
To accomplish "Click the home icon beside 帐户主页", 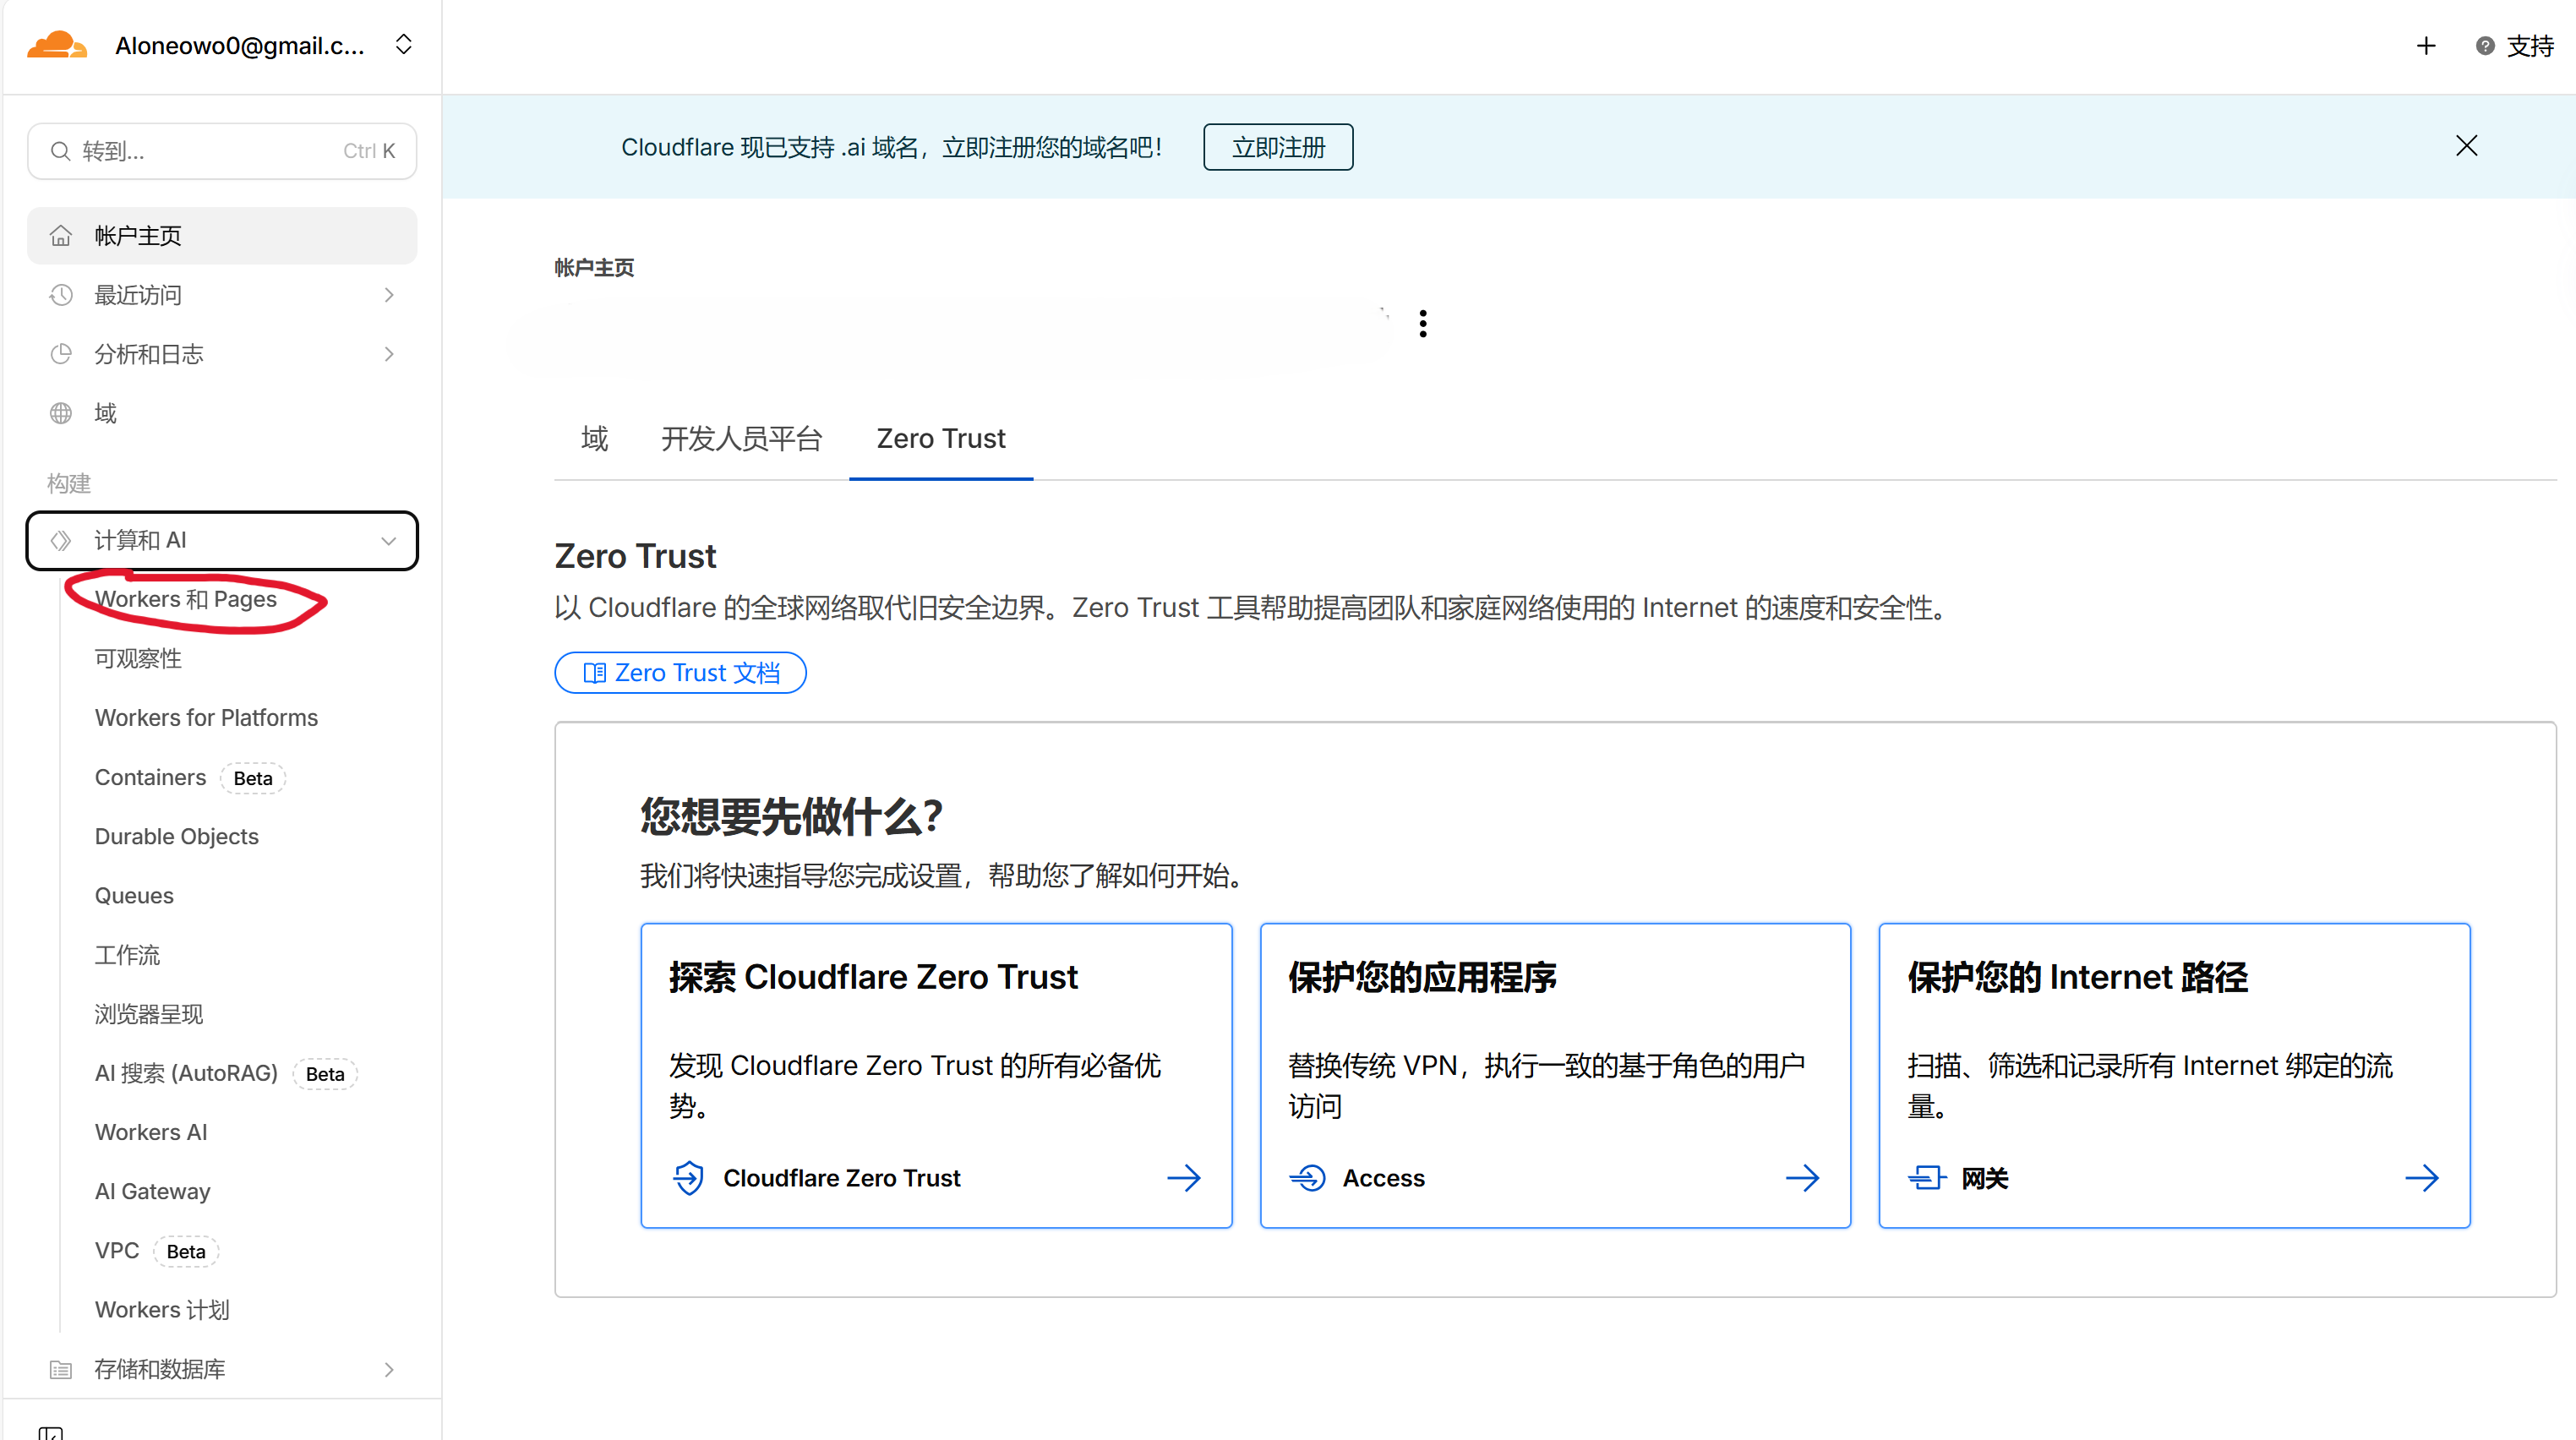I will pyautogui.click(x=61, y=236).
